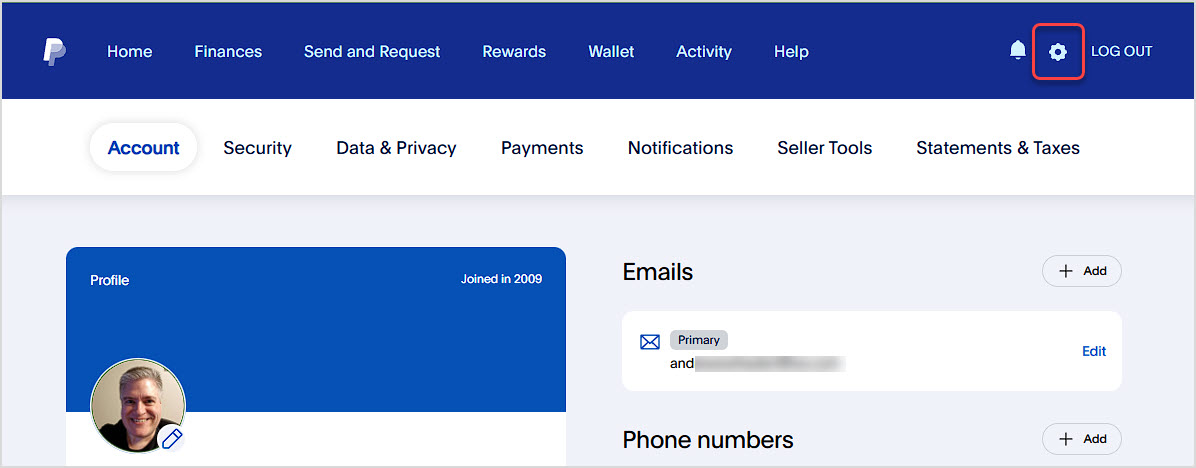The width and height of the screenshot is (1196, 468).
Task: Click the PayPal logo icon
Action: coord(54,52)
